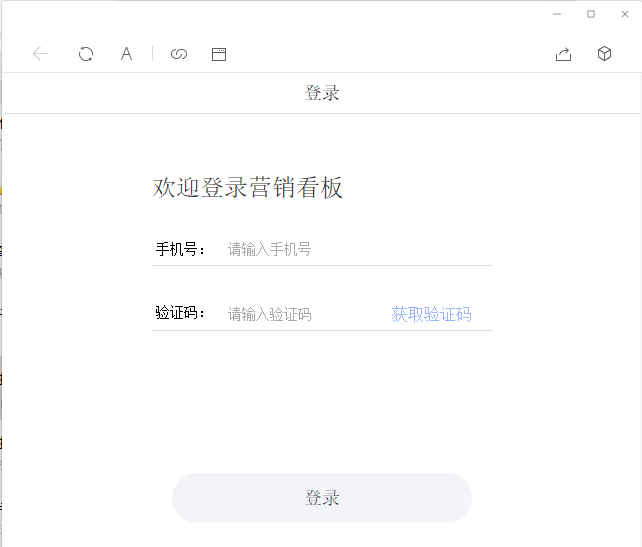Reload the page with the refresh icon
Image resolution: width=642 pixels, height=547 pixels.
(86, 54)
